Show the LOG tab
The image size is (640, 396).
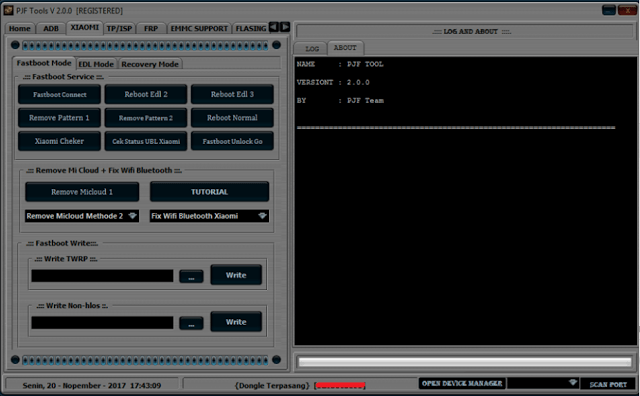pyautogui.click(x=312, y=49)
